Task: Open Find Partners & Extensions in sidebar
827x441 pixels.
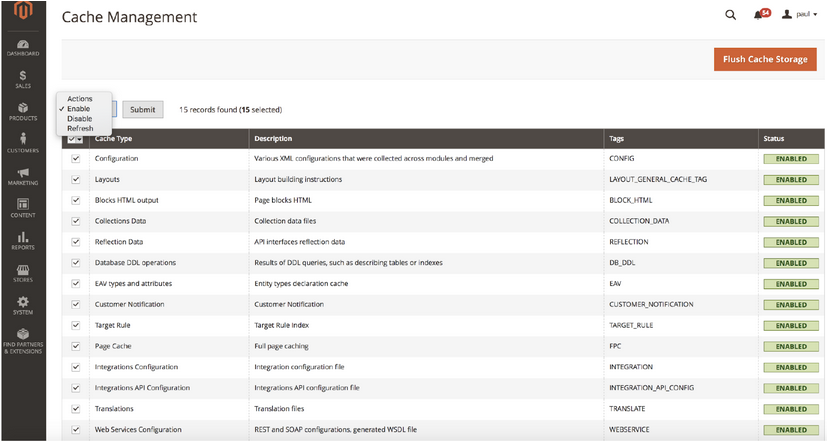Action: pyautogui.click(x=23, y=341)
